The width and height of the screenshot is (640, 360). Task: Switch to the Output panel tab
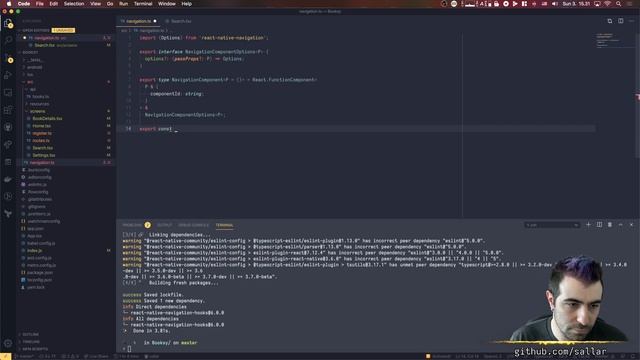164,225
